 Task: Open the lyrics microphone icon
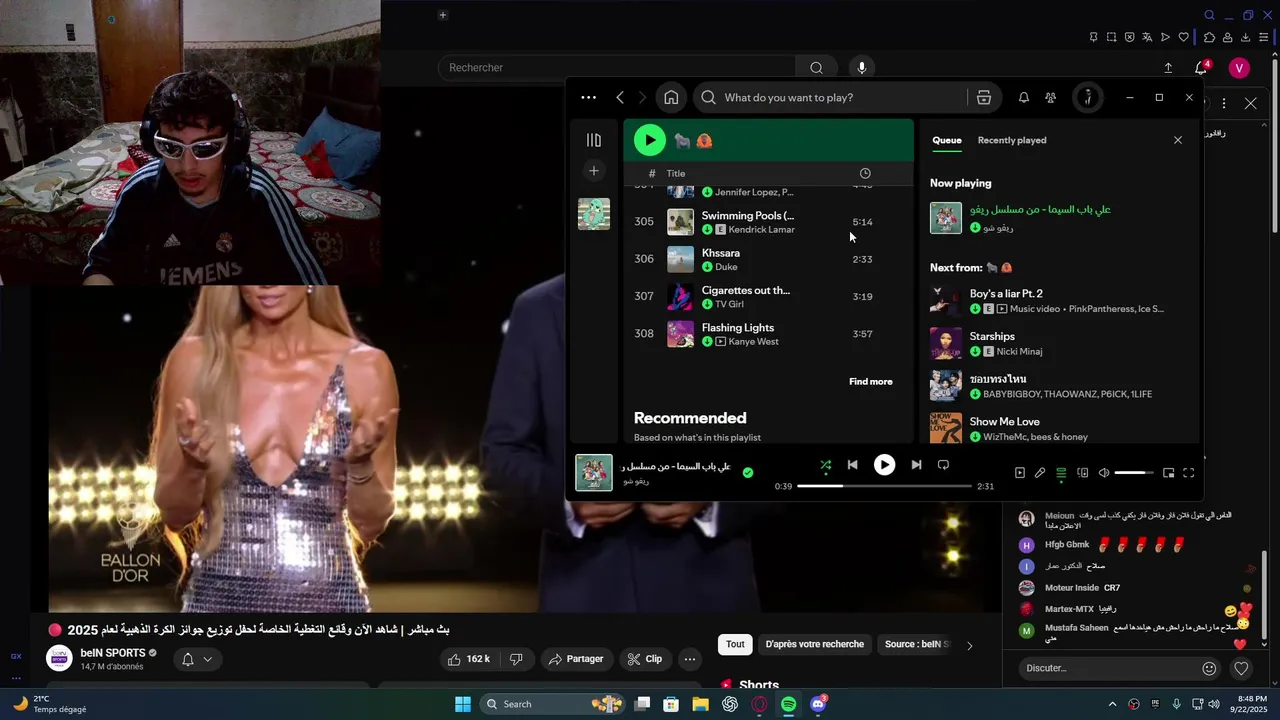click(1040, 473)
